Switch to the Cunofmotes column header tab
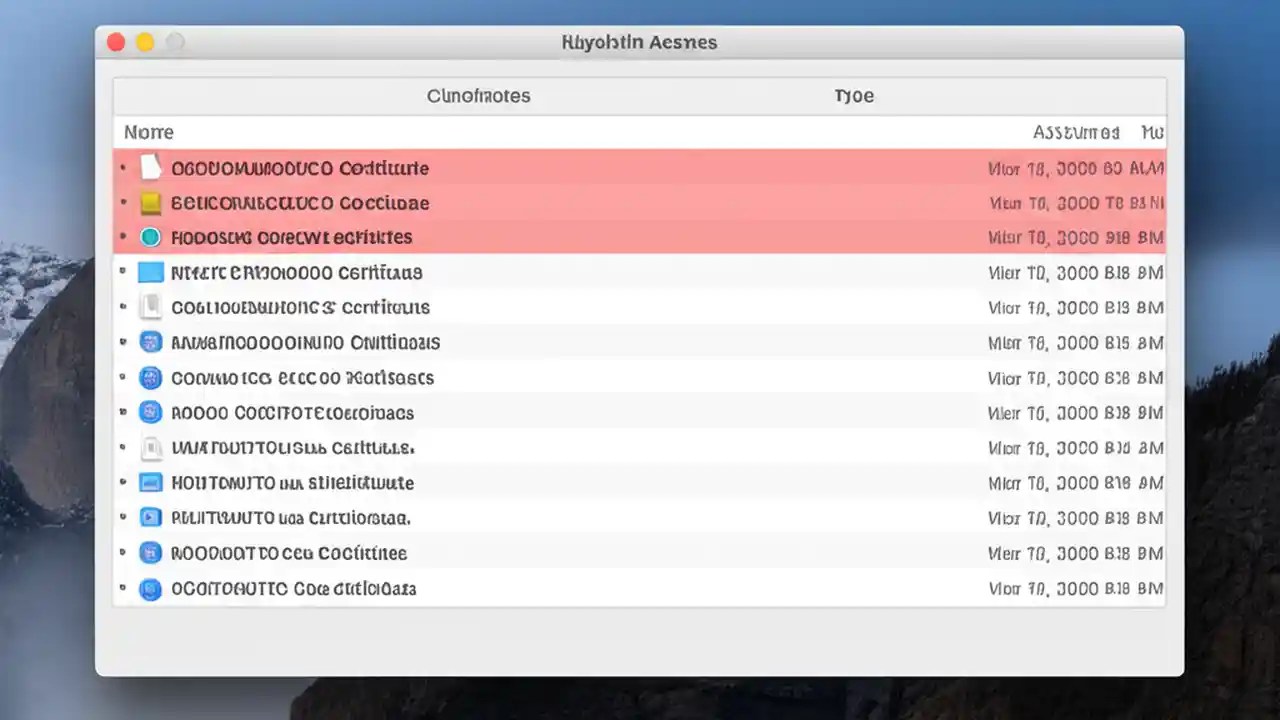 coord(478,95)
